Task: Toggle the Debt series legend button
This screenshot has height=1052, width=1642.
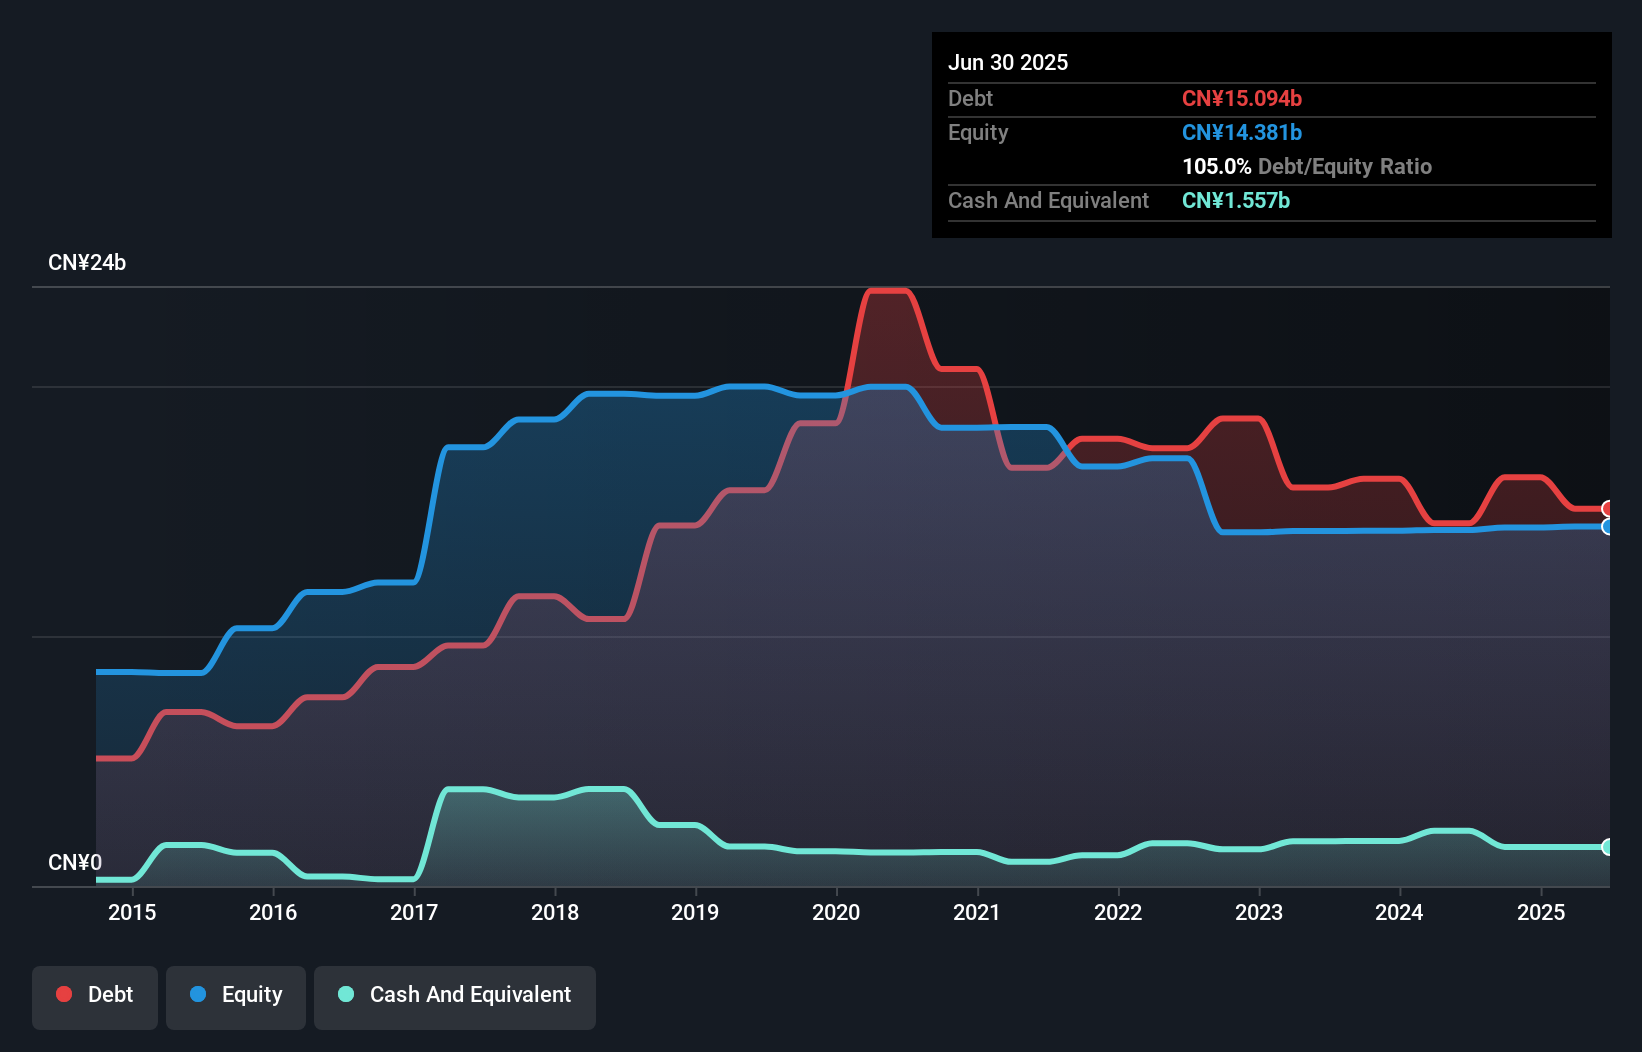Action: [95, 997]
